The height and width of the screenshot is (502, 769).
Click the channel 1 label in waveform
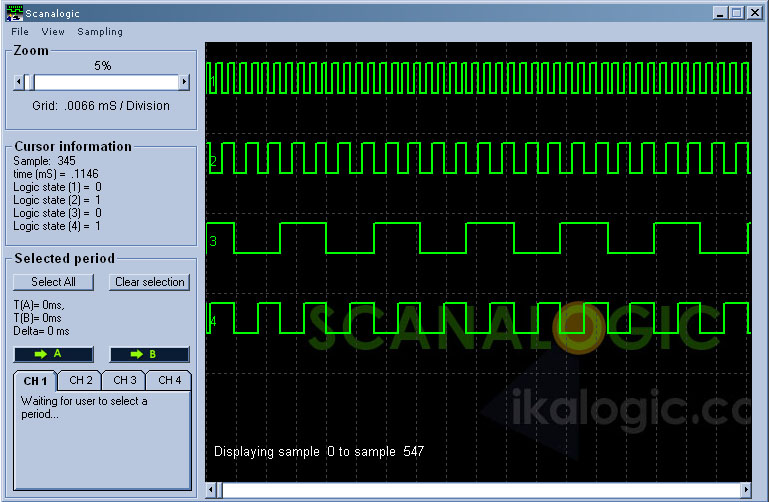(x=213, y=80)
